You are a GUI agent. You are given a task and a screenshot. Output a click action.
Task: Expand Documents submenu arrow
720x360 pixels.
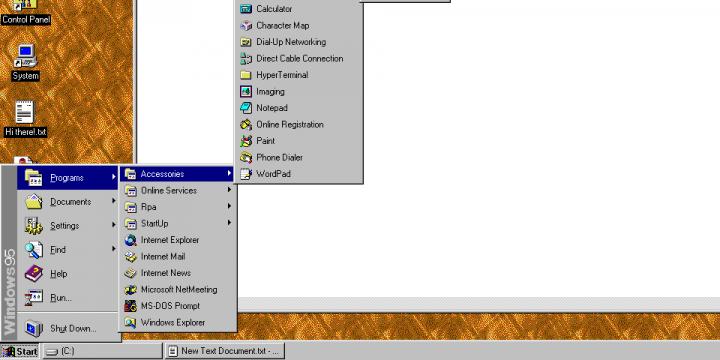coord(113,201)
